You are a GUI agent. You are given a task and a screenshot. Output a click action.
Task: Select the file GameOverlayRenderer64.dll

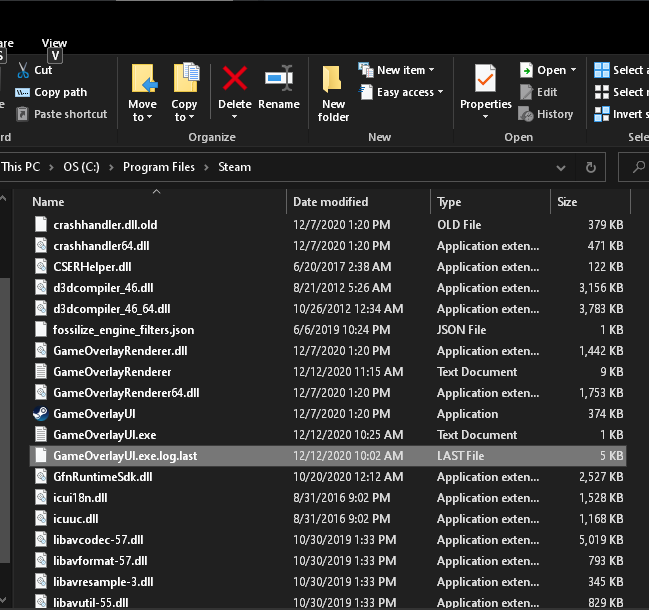[328, 393]
